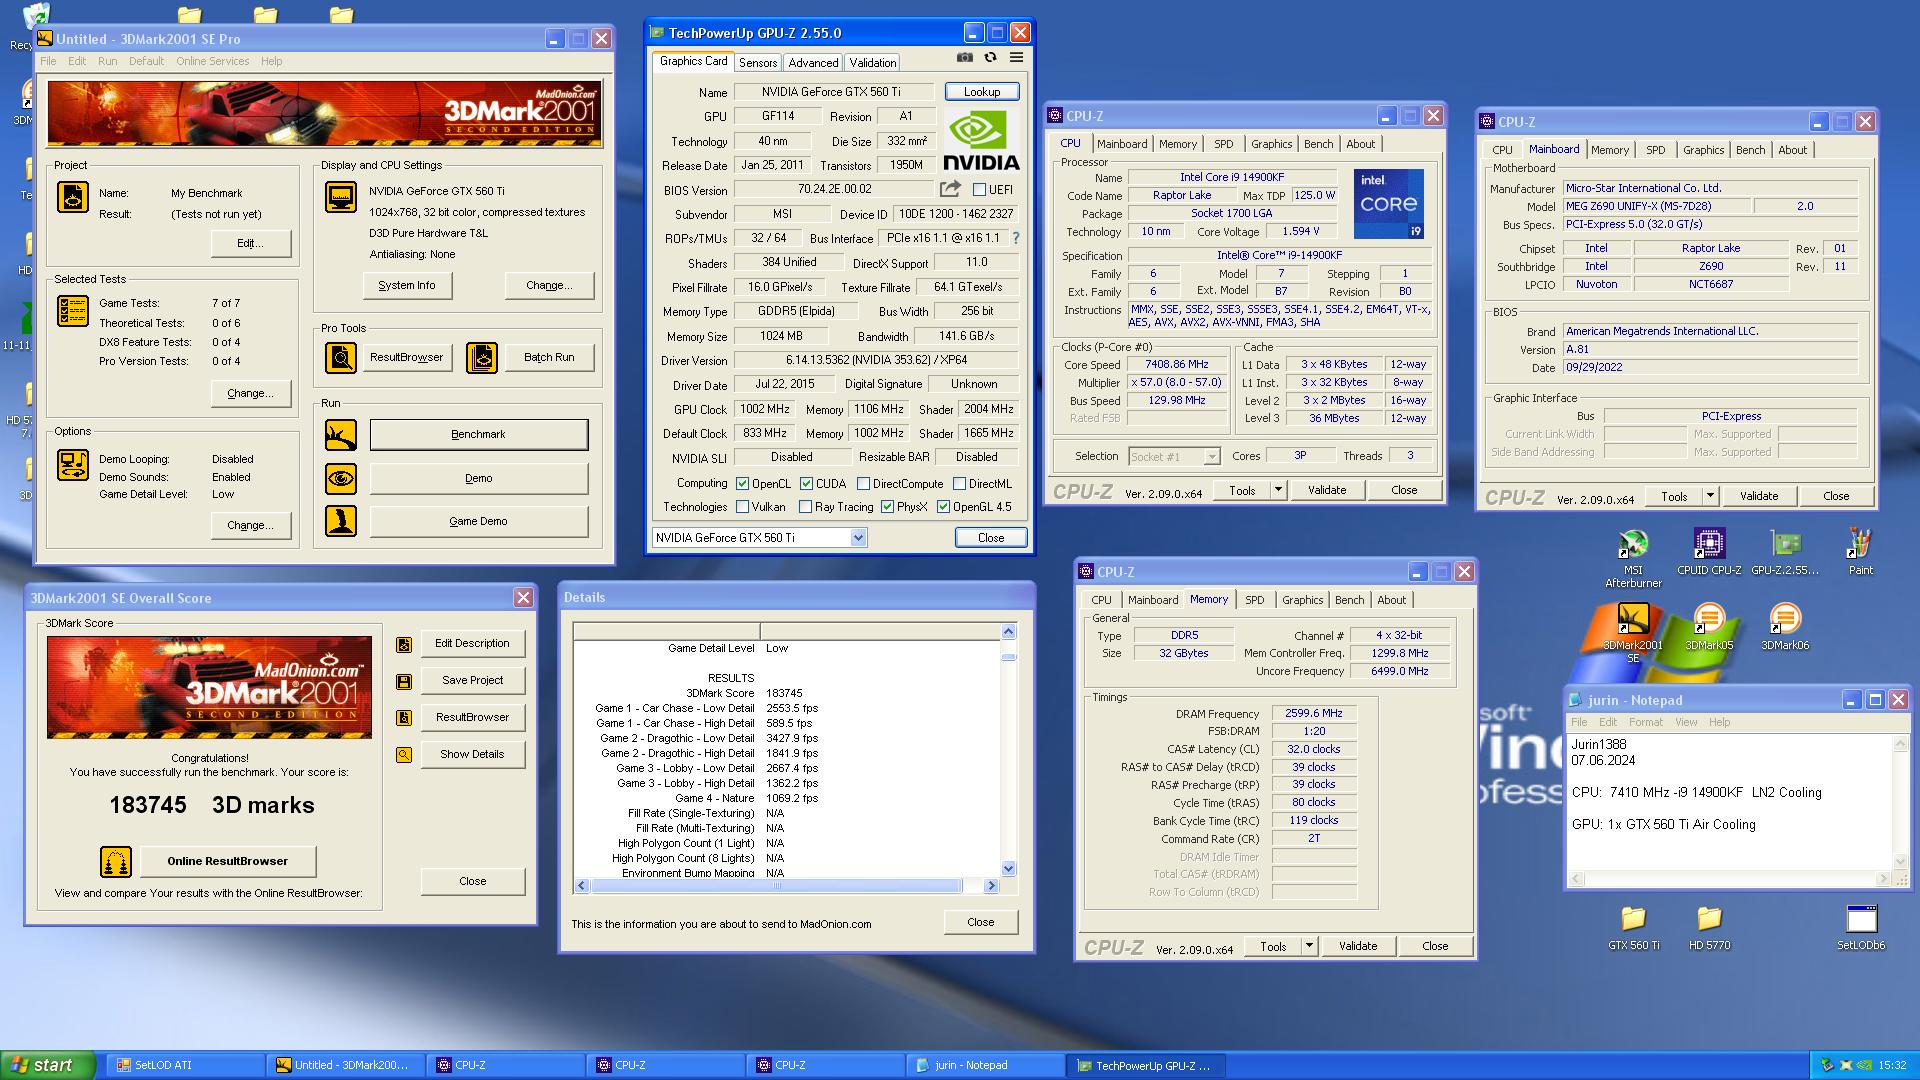The image size is (1920, 1080).
Task: Switch to SPD tab in CPU-Z Memory window
Action: (1254, 600)
